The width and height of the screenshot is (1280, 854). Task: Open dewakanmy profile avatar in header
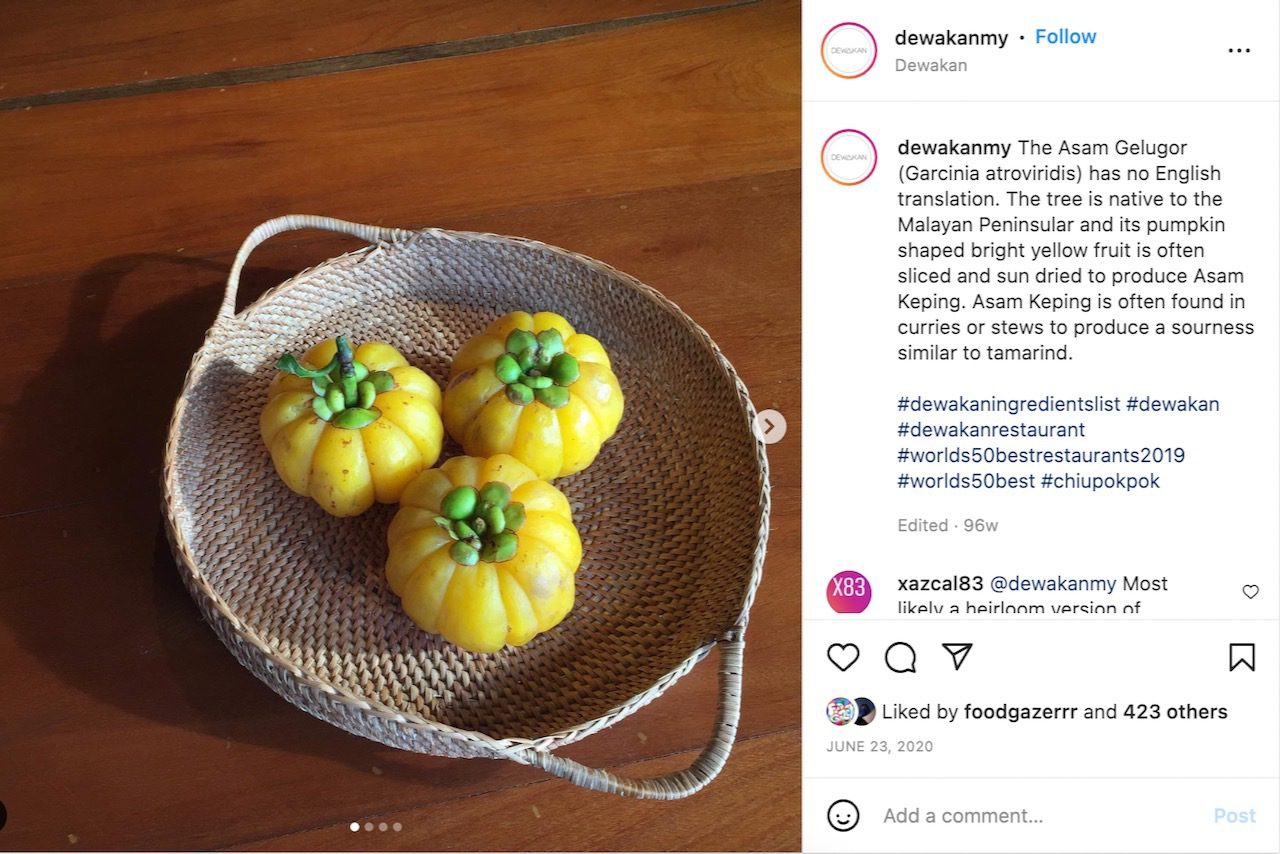849,50
